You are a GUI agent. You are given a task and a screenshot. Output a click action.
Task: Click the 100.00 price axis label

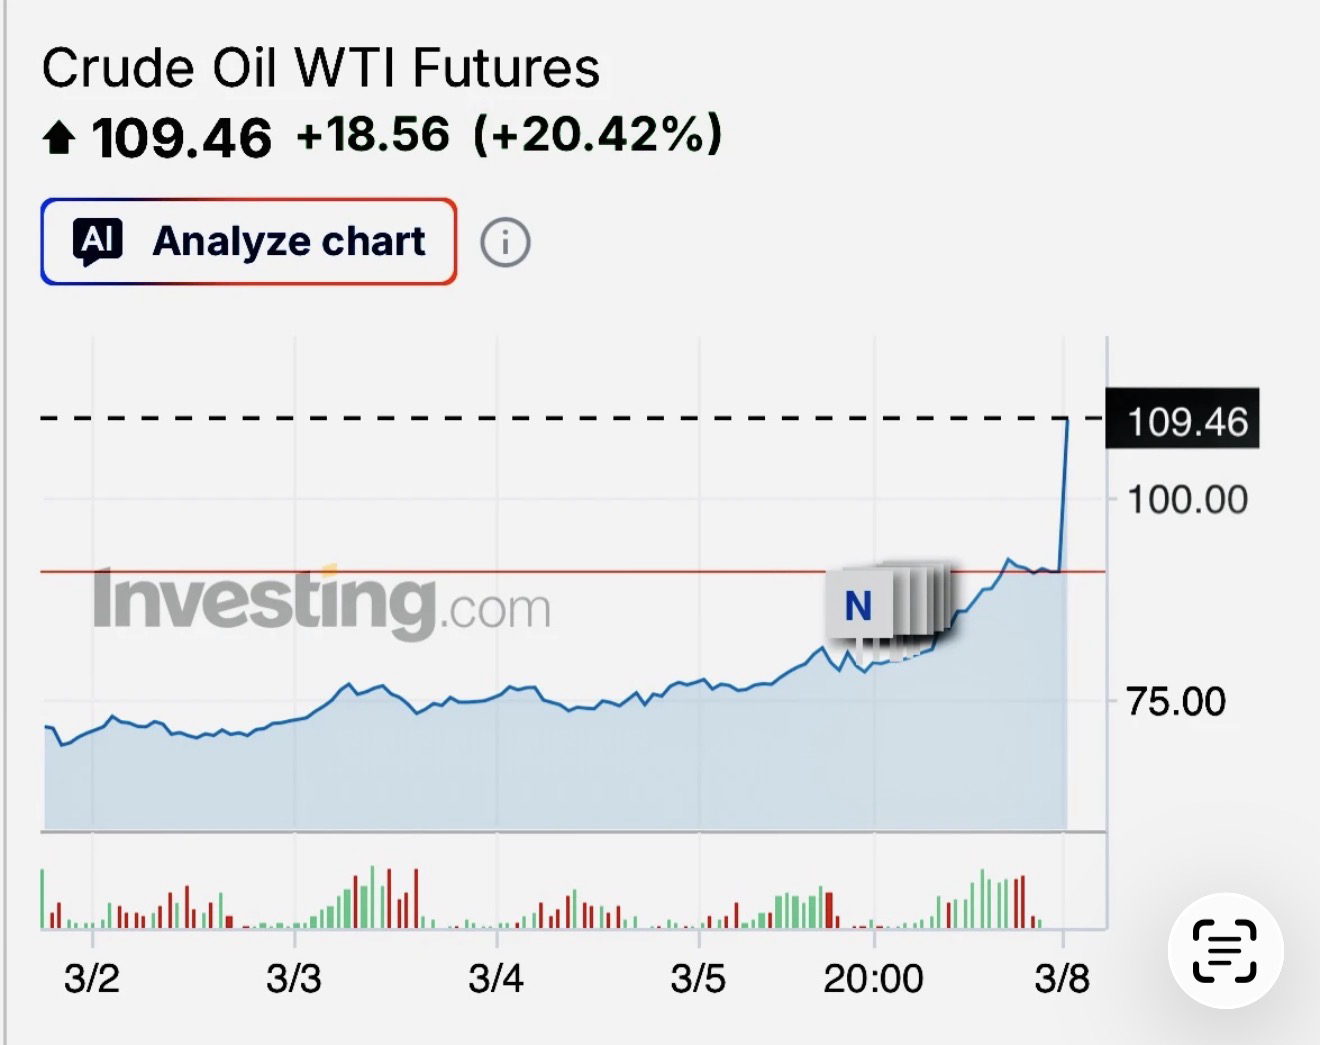coord(1187,499)
